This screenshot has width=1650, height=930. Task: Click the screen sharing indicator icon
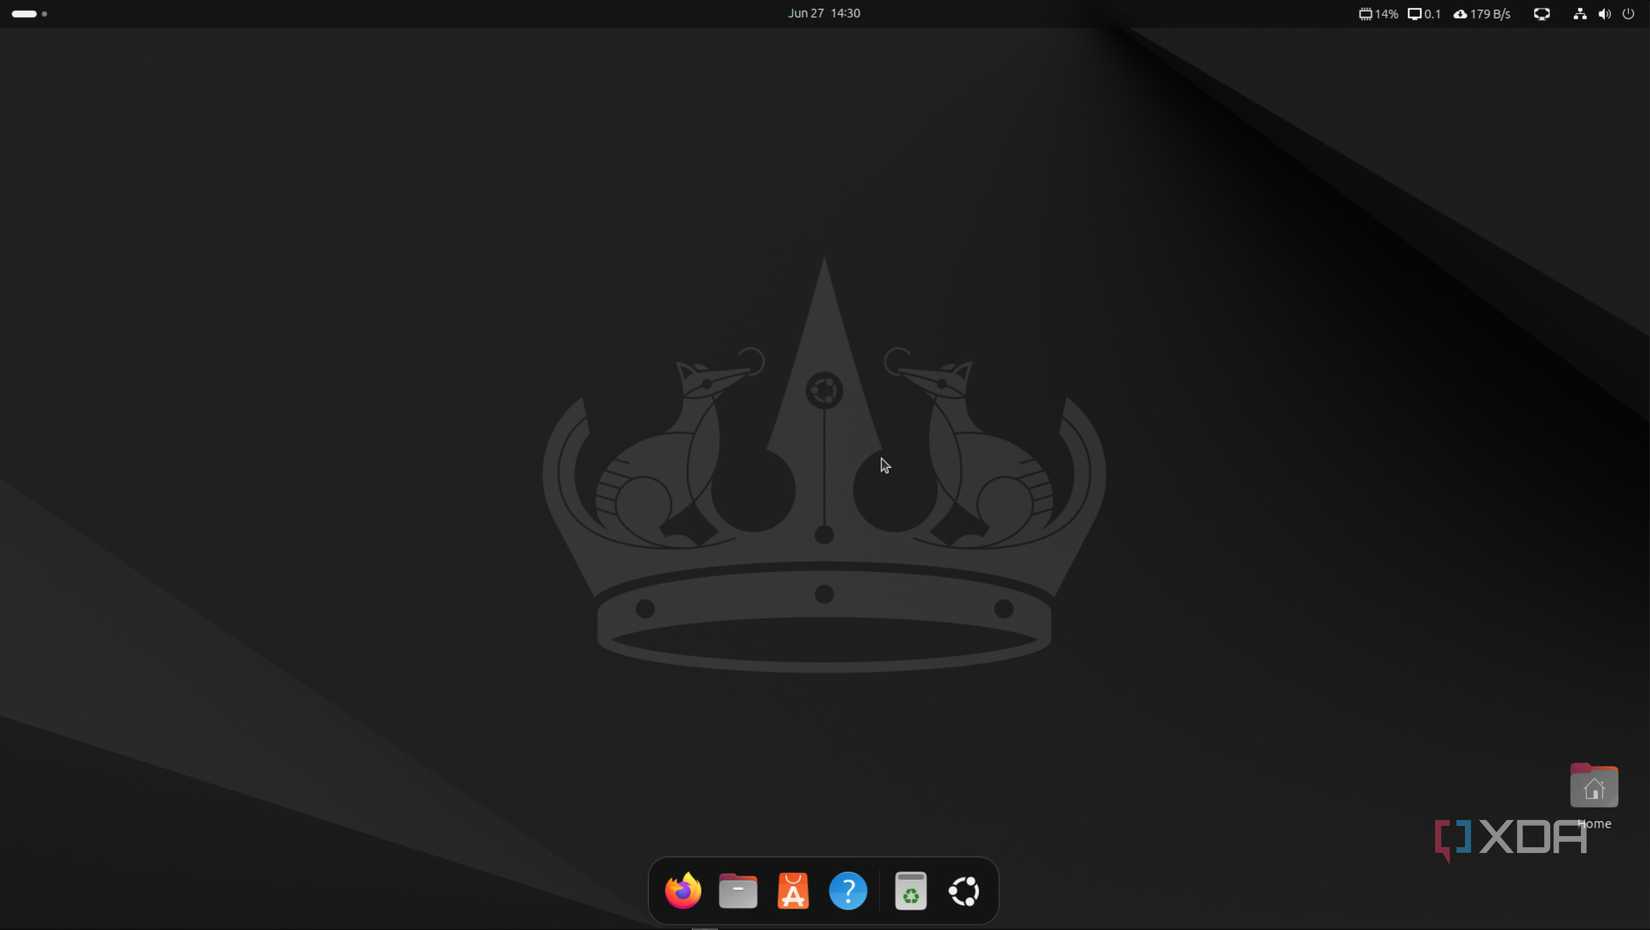click(x=1542, y=14)
